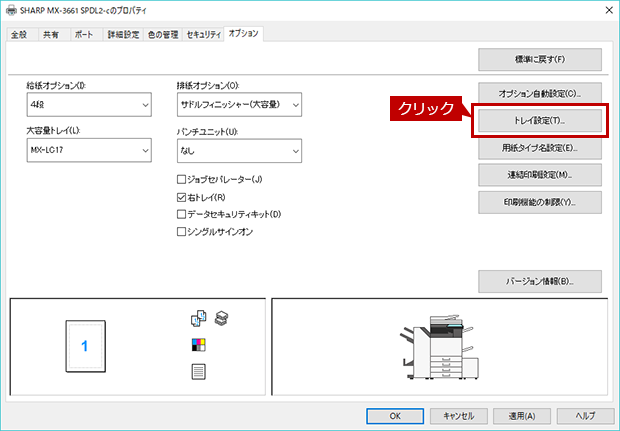
Task: Click the キャンセル button
Action: (x=459, y=416)
